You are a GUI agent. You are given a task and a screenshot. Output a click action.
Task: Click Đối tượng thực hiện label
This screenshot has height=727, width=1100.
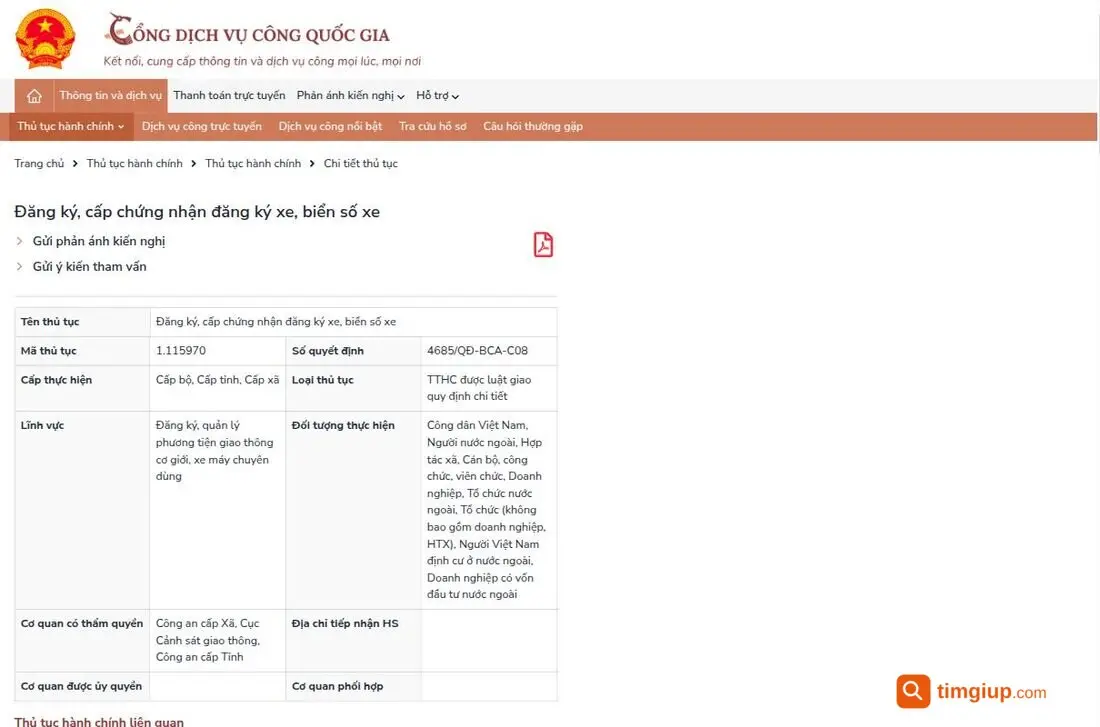[343, 425]
